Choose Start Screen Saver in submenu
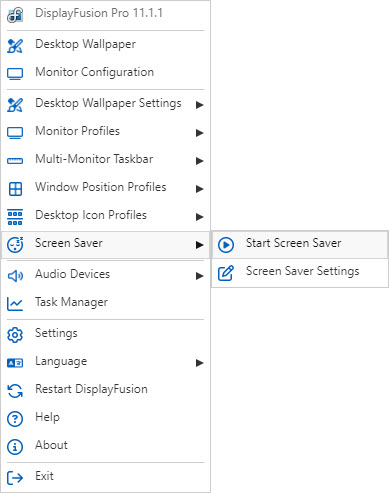This screenshot has height=493, width=389. [300, 245]
